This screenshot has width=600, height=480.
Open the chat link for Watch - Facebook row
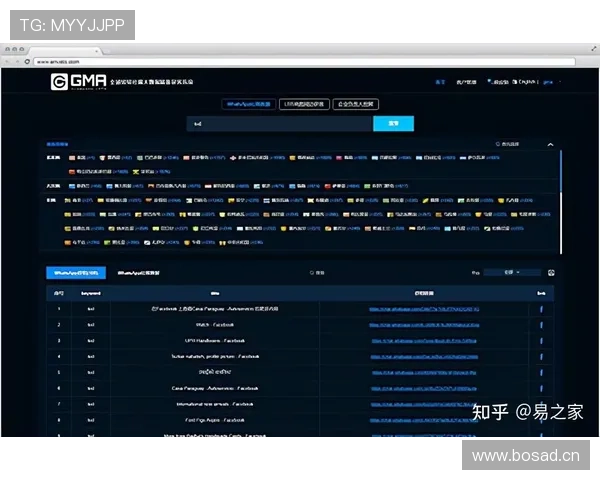(x=425, y=325)
